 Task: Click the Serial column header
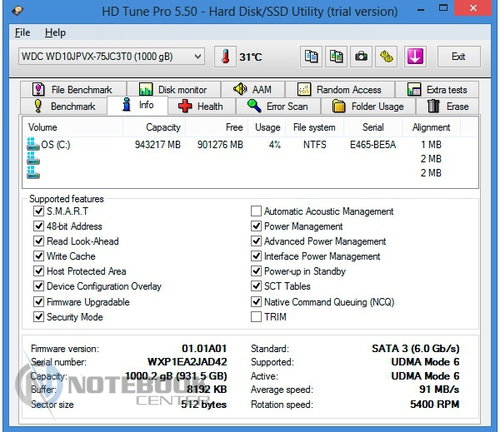point(373,127)
